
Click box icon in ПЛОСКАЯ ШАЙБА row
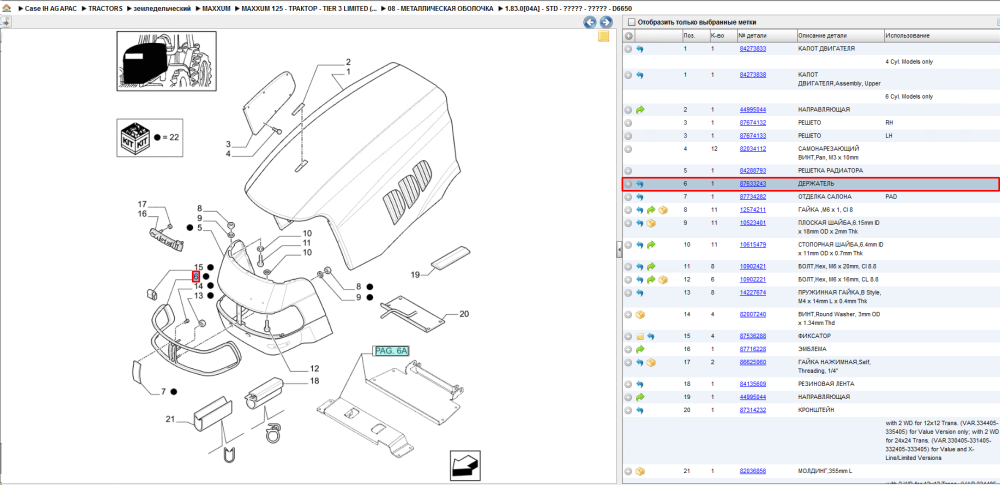click(x=651, y=223)
